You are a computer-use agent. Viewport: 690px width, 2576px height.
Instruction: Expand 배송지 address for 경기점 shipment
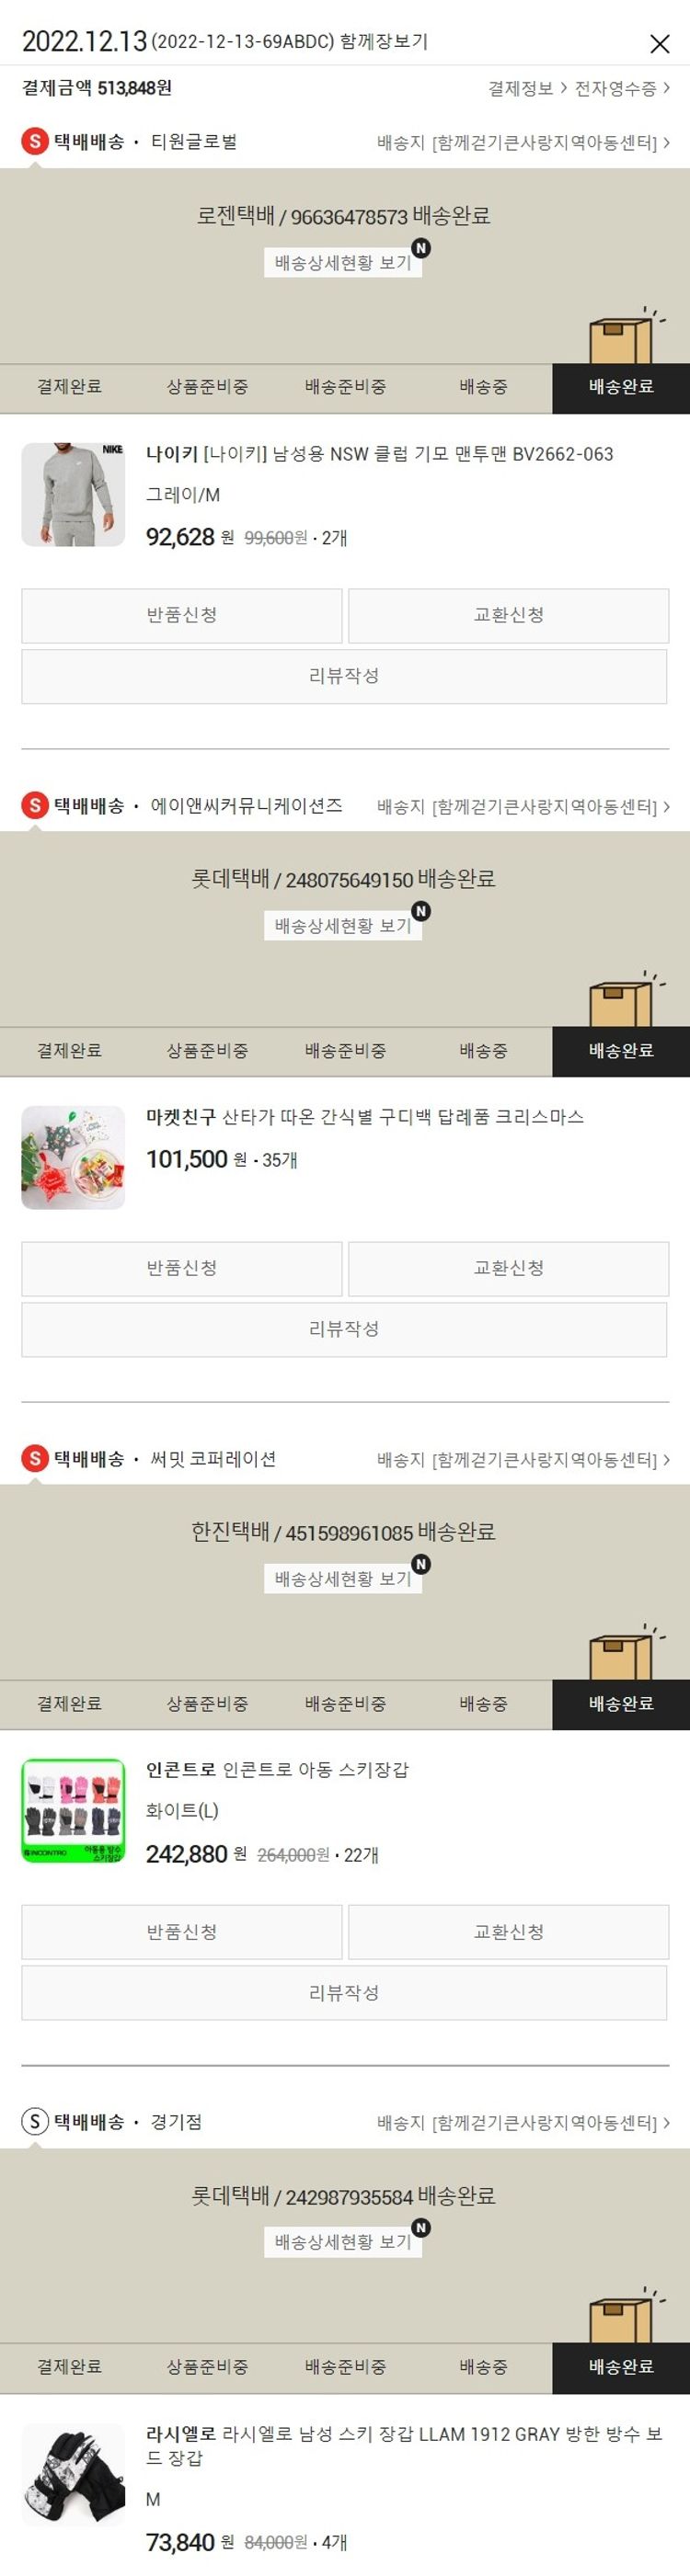(523, 2122)
